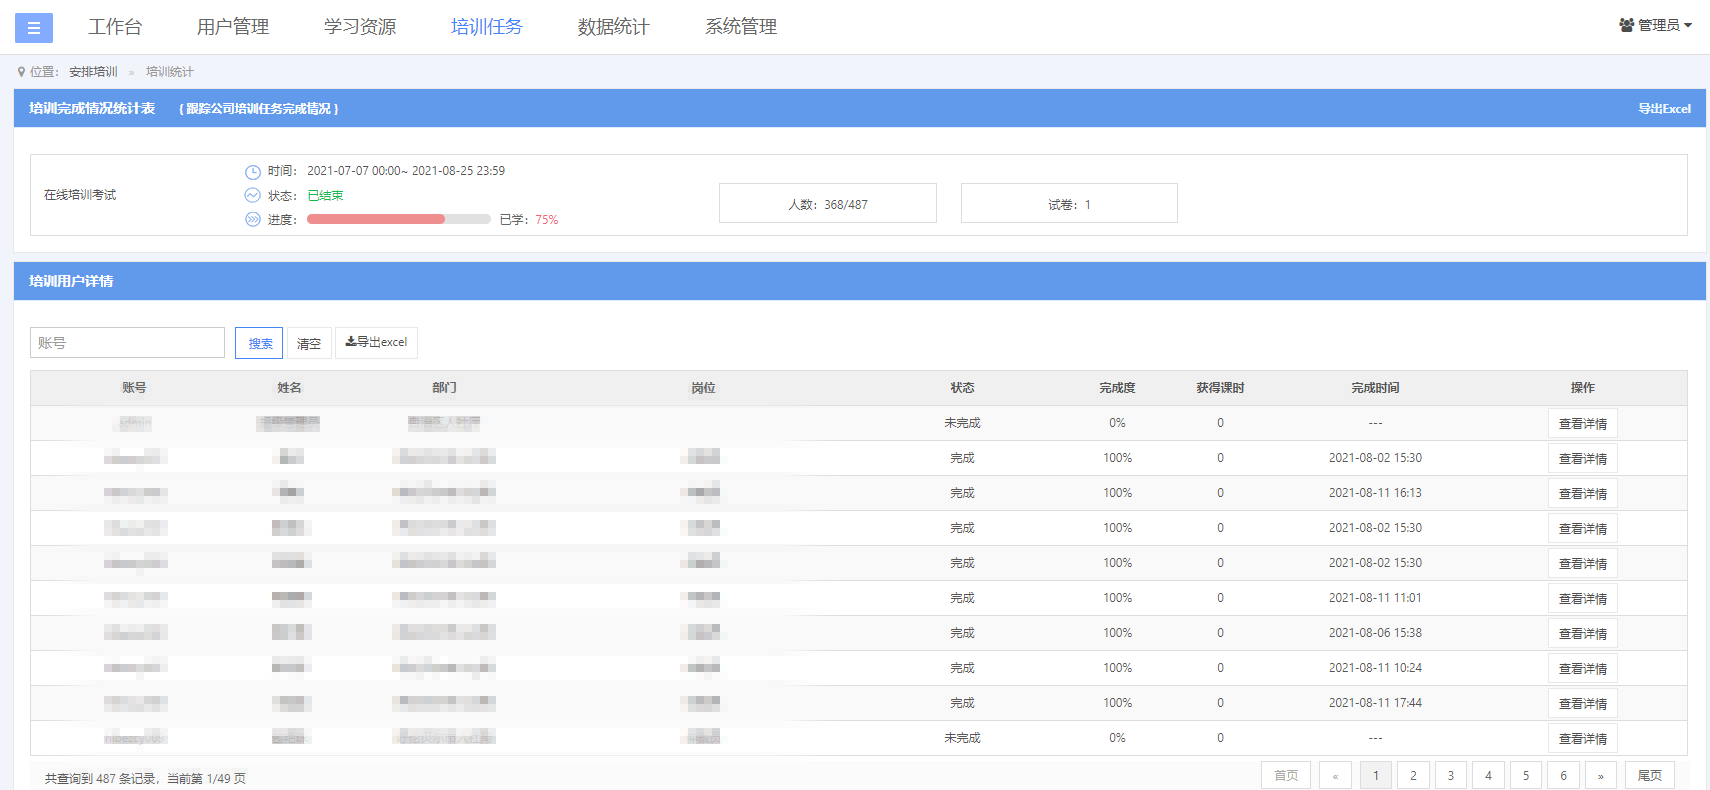
Task: Click the 安排培训 breadcrumb link
Action: click(93, 72)
